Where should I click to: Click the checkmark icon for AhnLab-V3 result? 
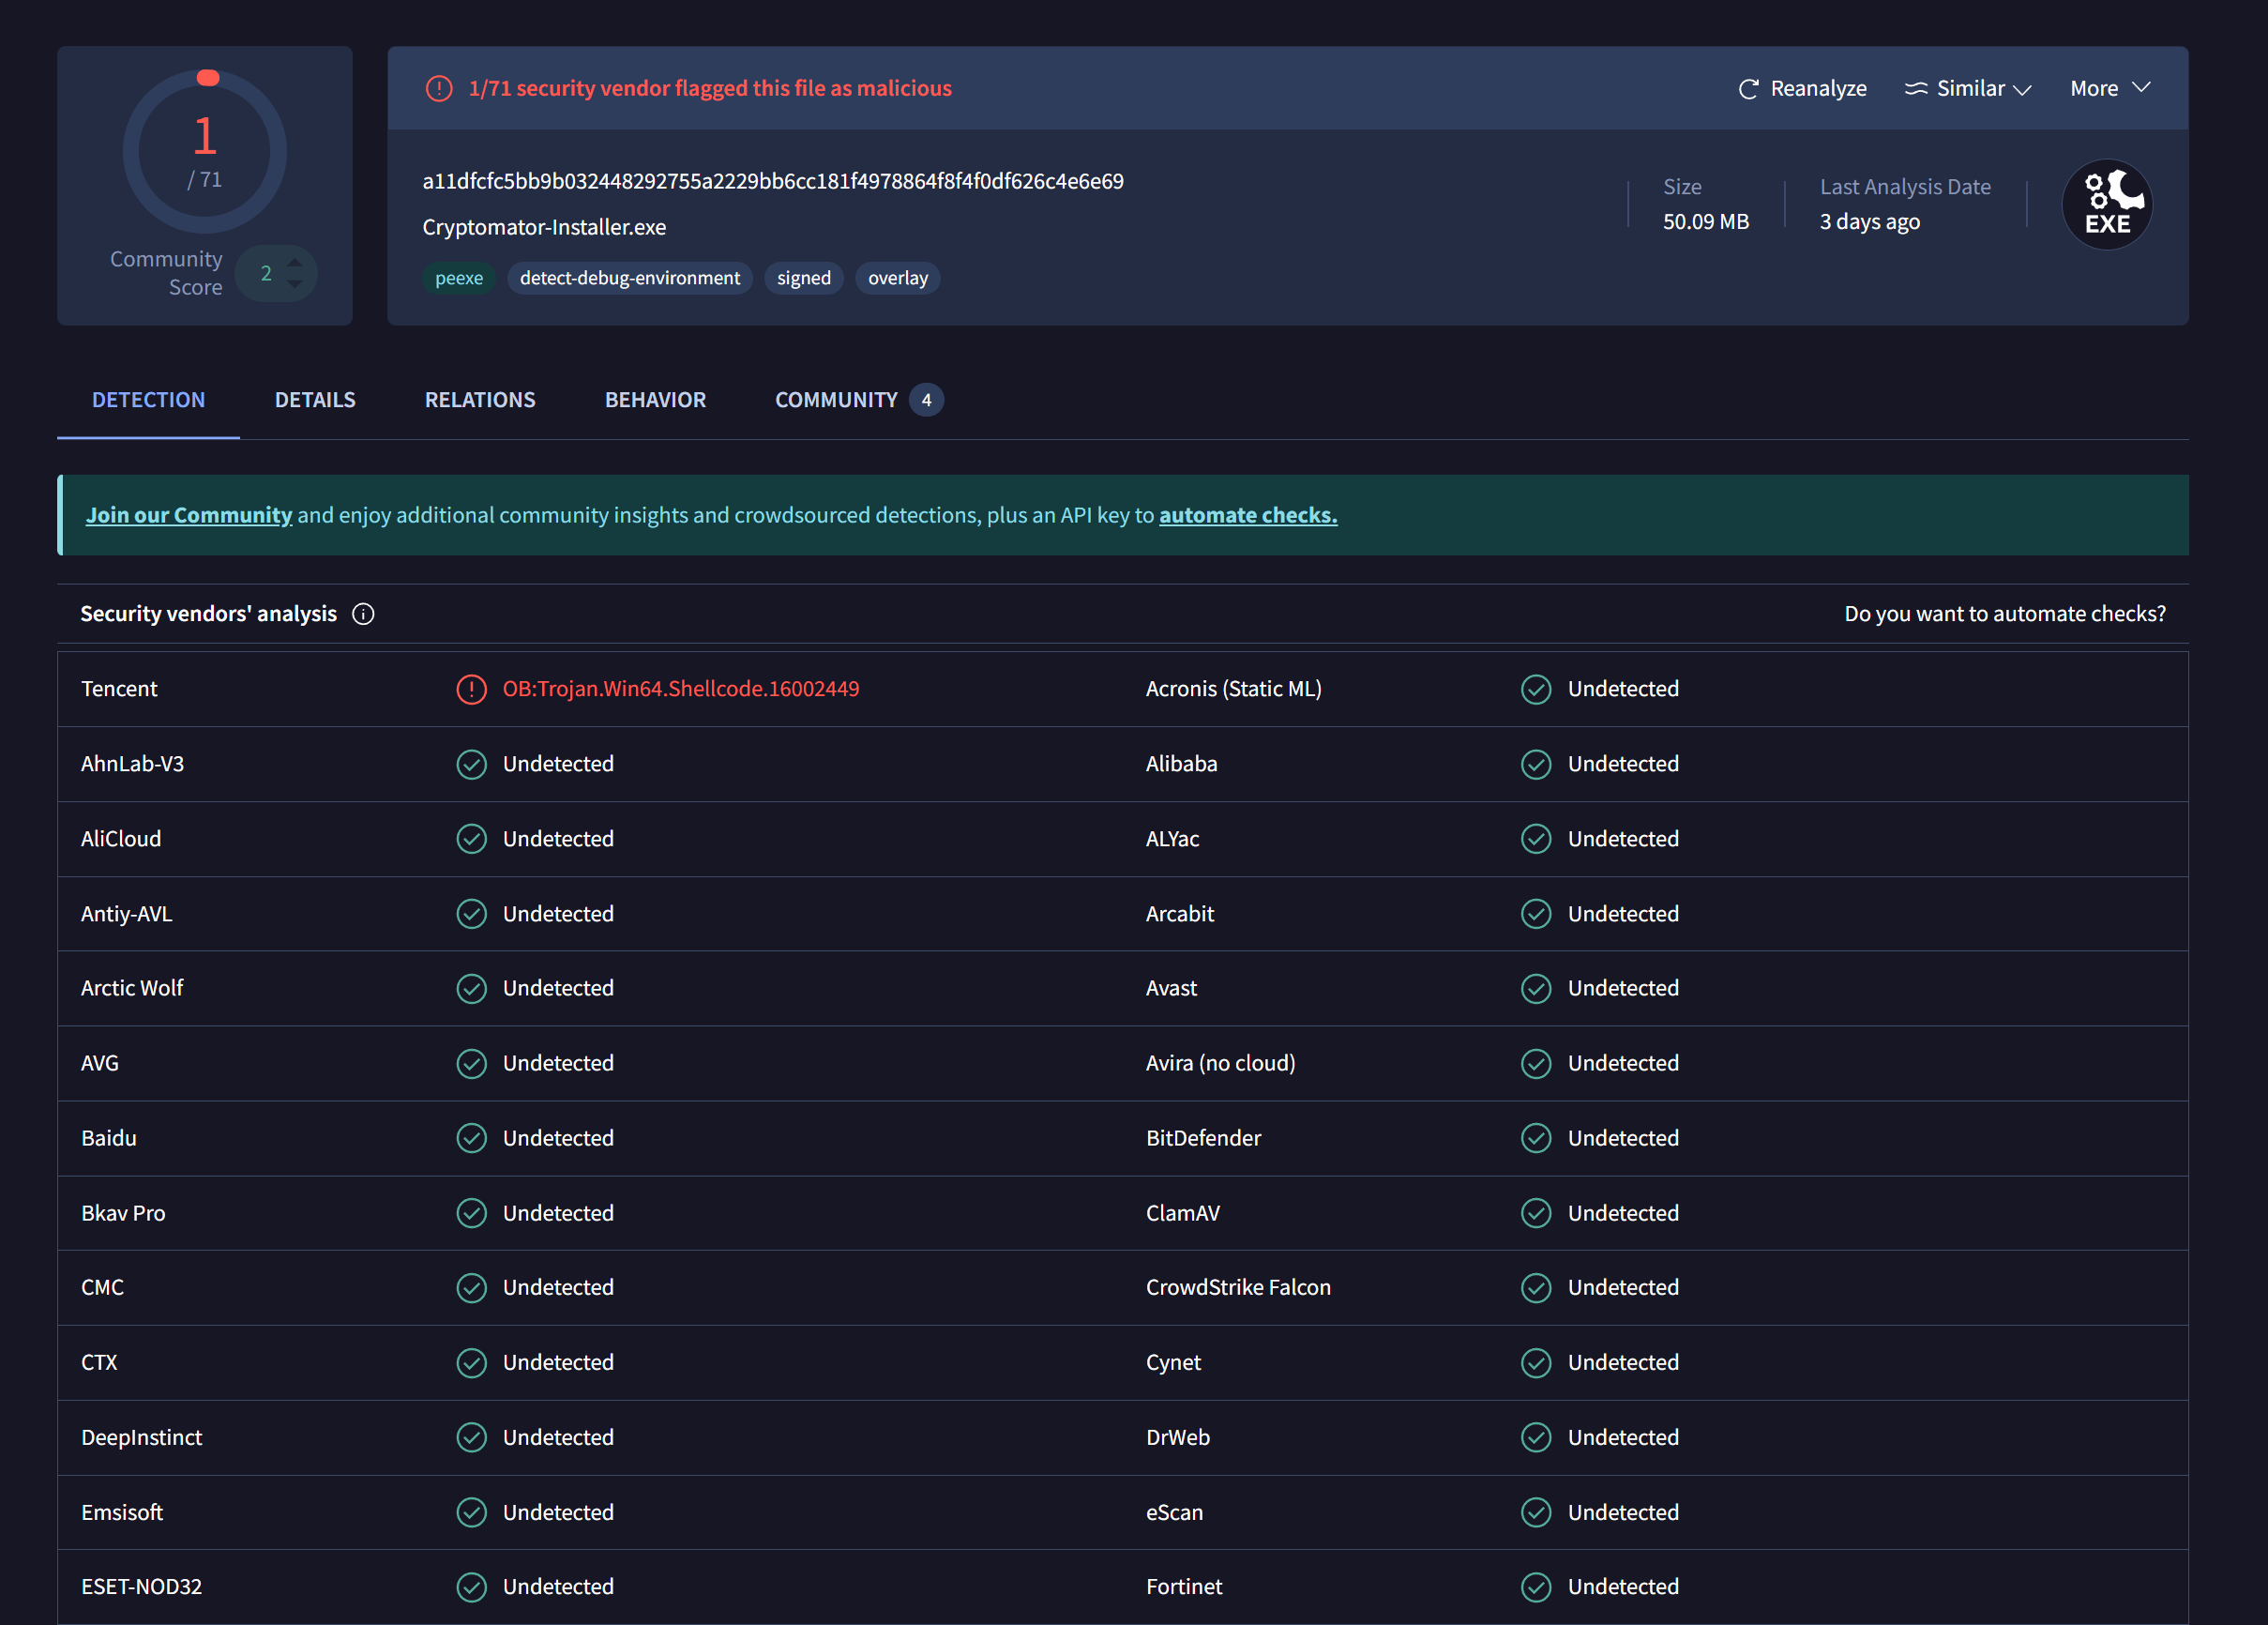(x=471, y=764)
